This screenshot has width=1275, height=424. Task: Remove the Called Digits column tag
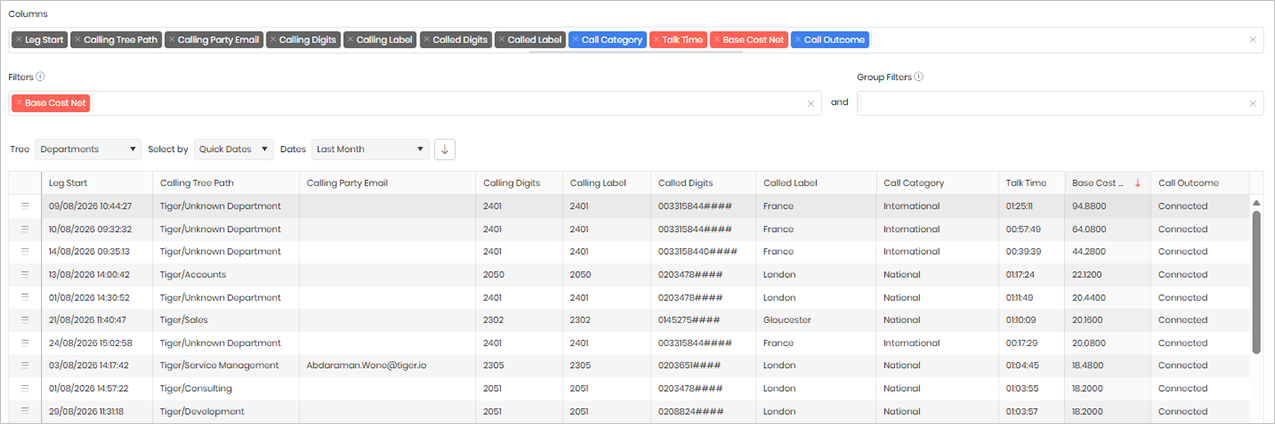click(x=427, y=40)
